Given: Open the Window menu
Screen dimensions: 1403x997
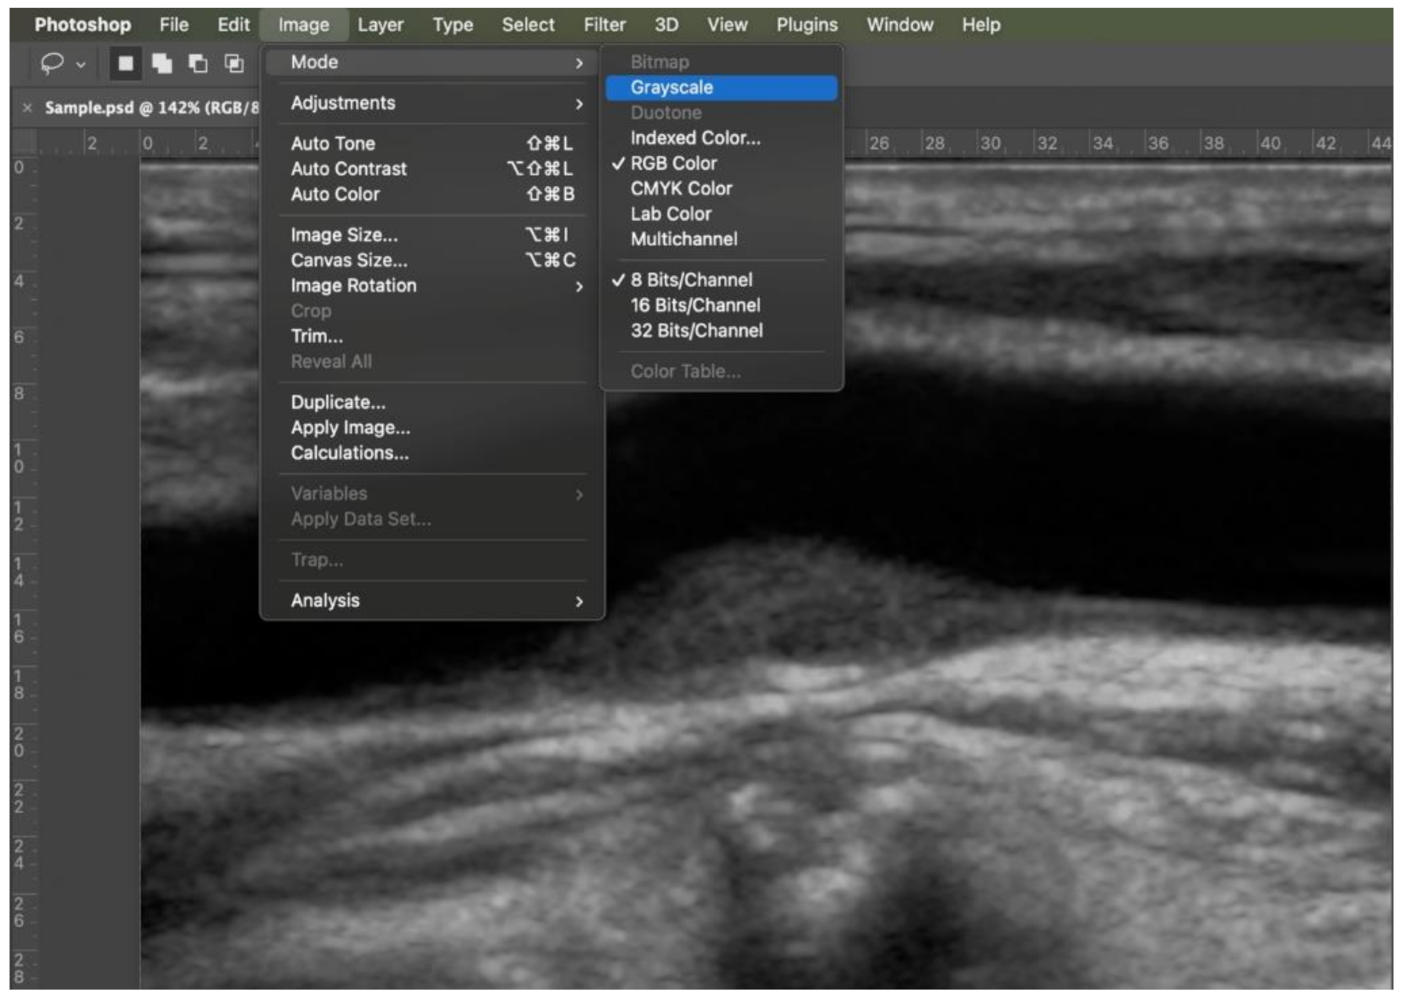Looking at the screenshot, I should click(898, 24).
